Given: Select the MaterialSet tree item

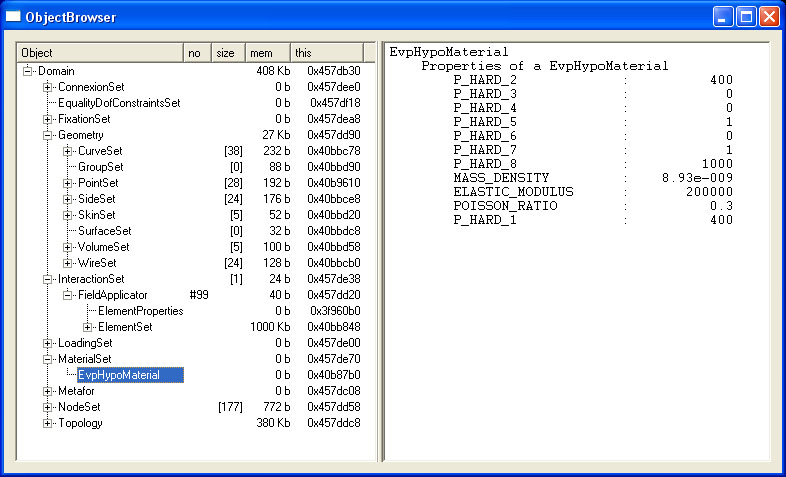Looking at the screenshot, I should (x=85, y=359).
